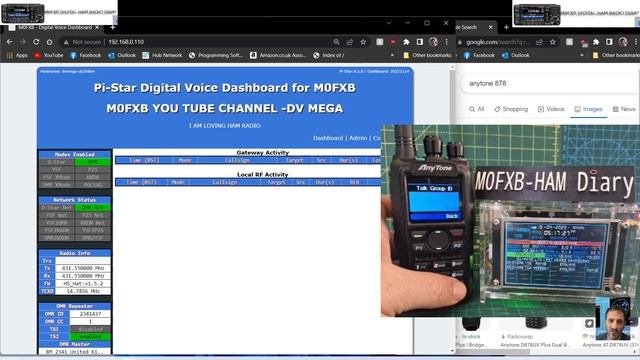Click the search box containing anytone 878
This screenshot has width=640, height=360.
coord(549,83)
